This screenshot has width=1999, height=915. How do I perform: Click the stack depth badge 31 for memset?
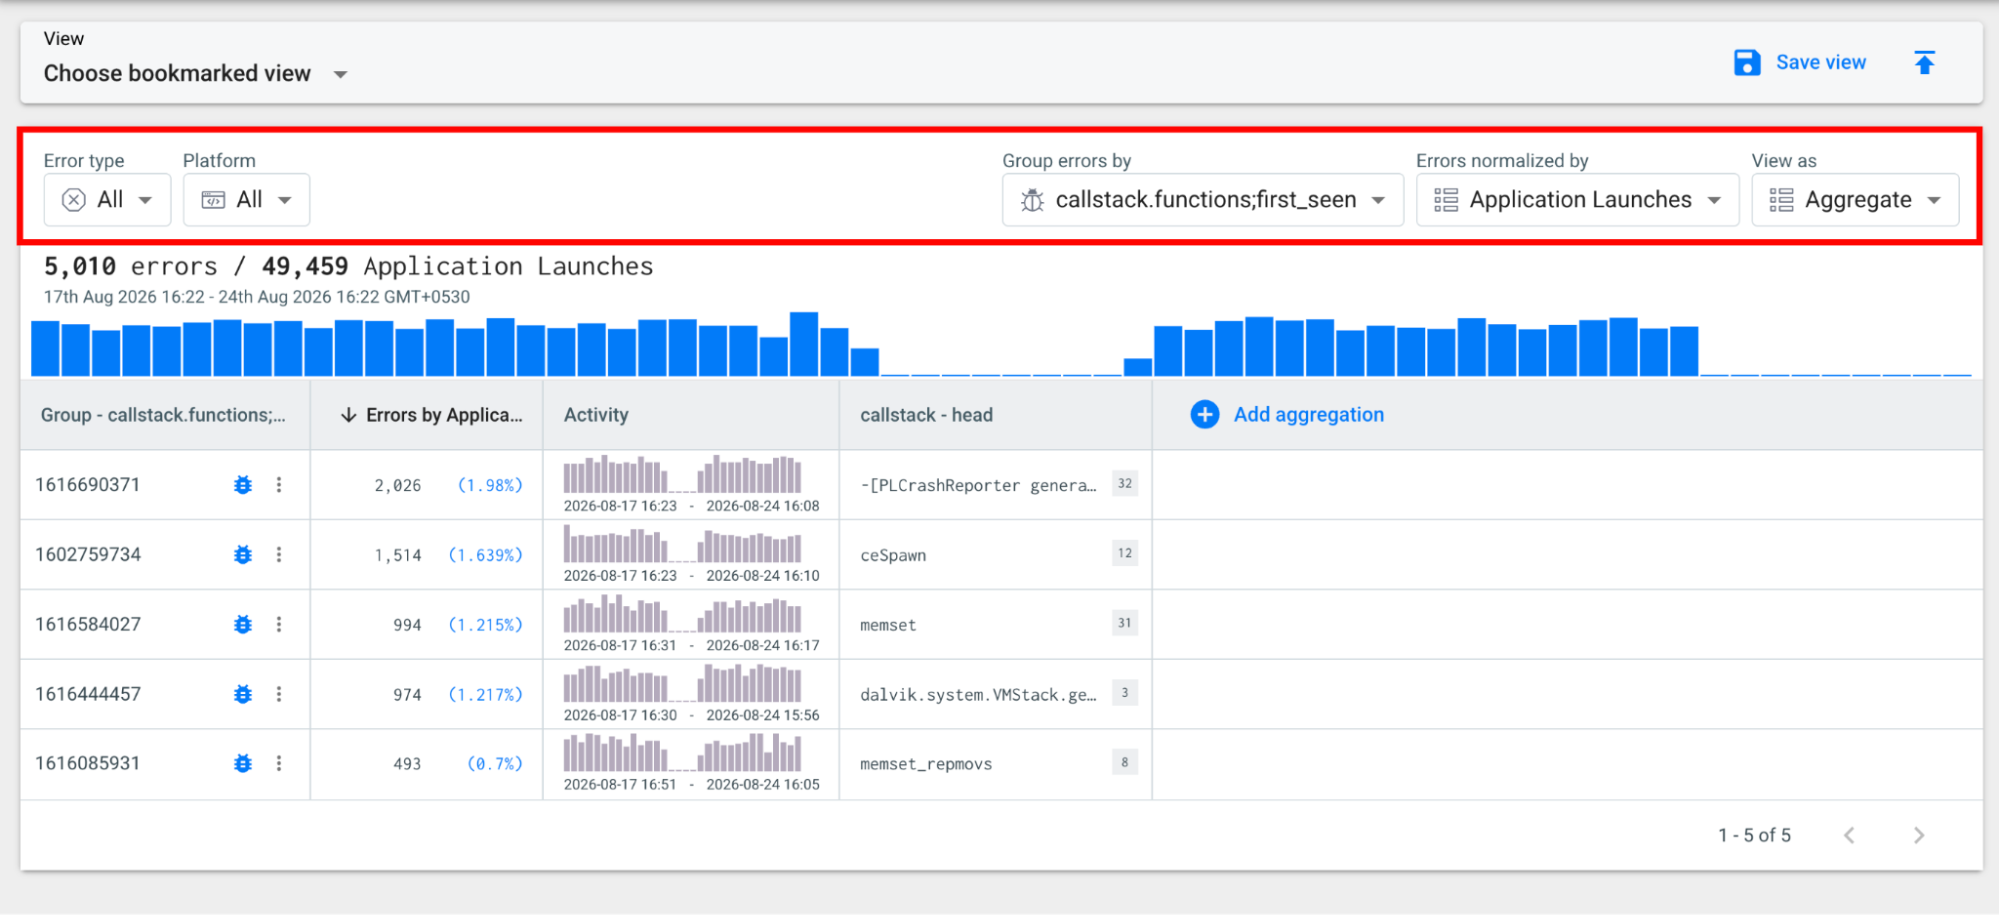pyautogui.click(x=1125, y=623)
